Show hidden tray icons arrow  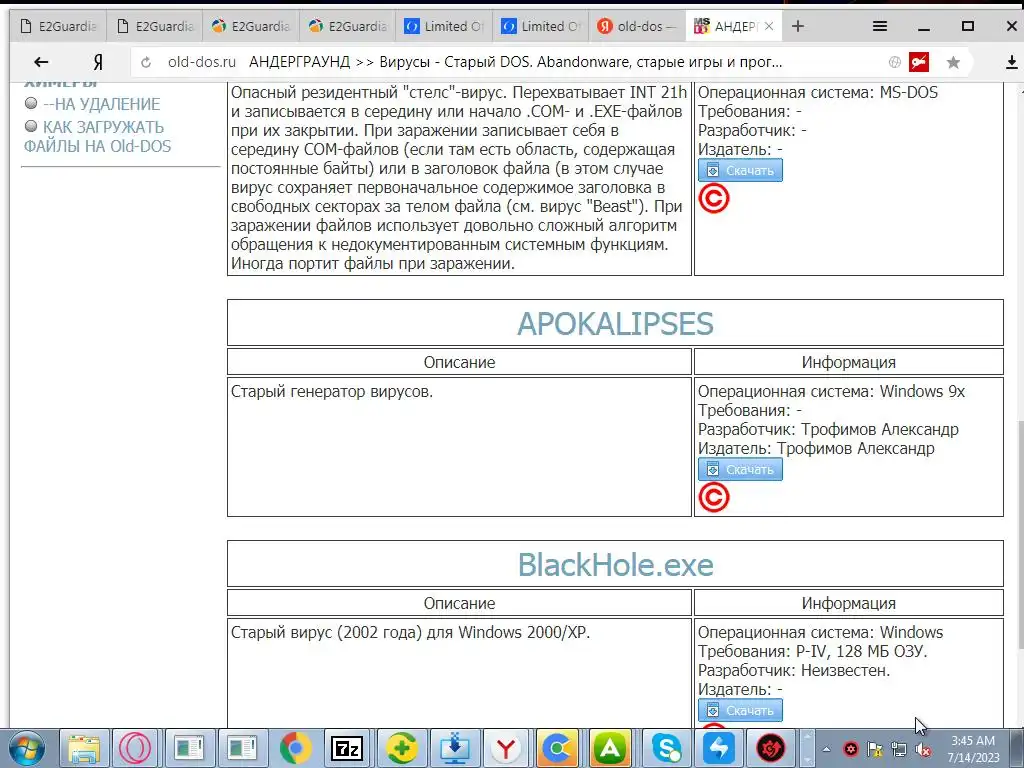826,750
